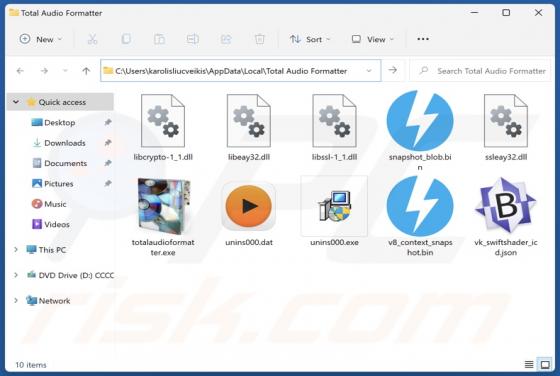Viewport: 560px width, 376px height.
Task: Click the Go to arrow button
Action: pyautogui.click(x=392, y=70)
